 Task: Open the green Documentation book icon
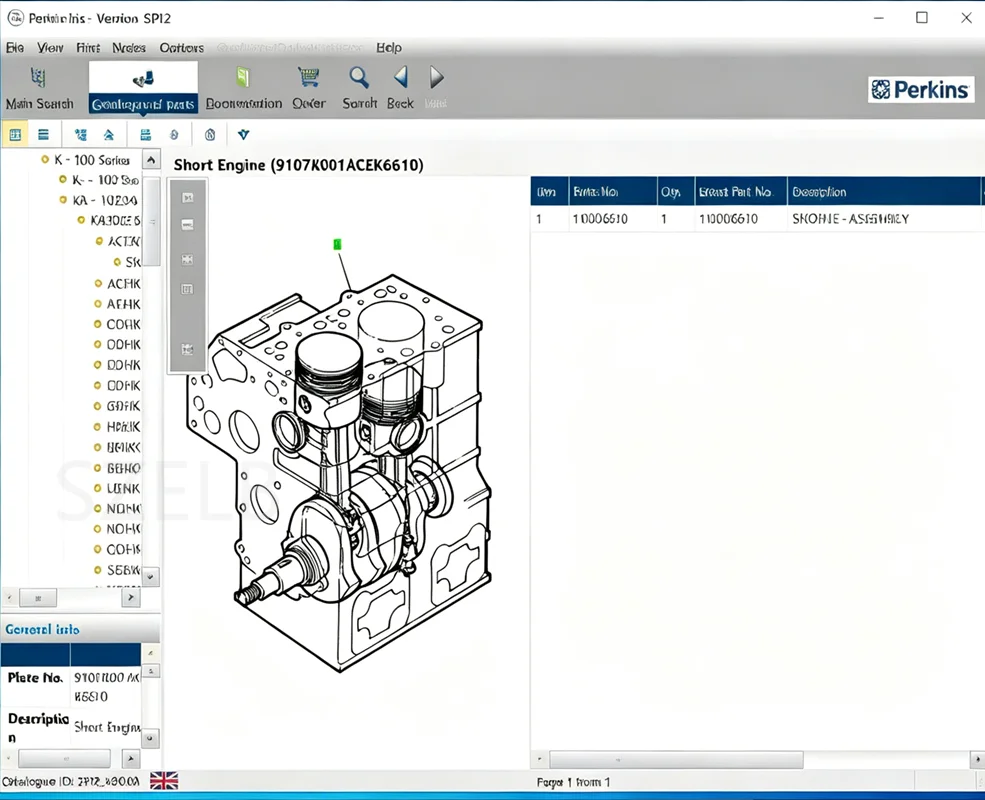coord(243,77)
